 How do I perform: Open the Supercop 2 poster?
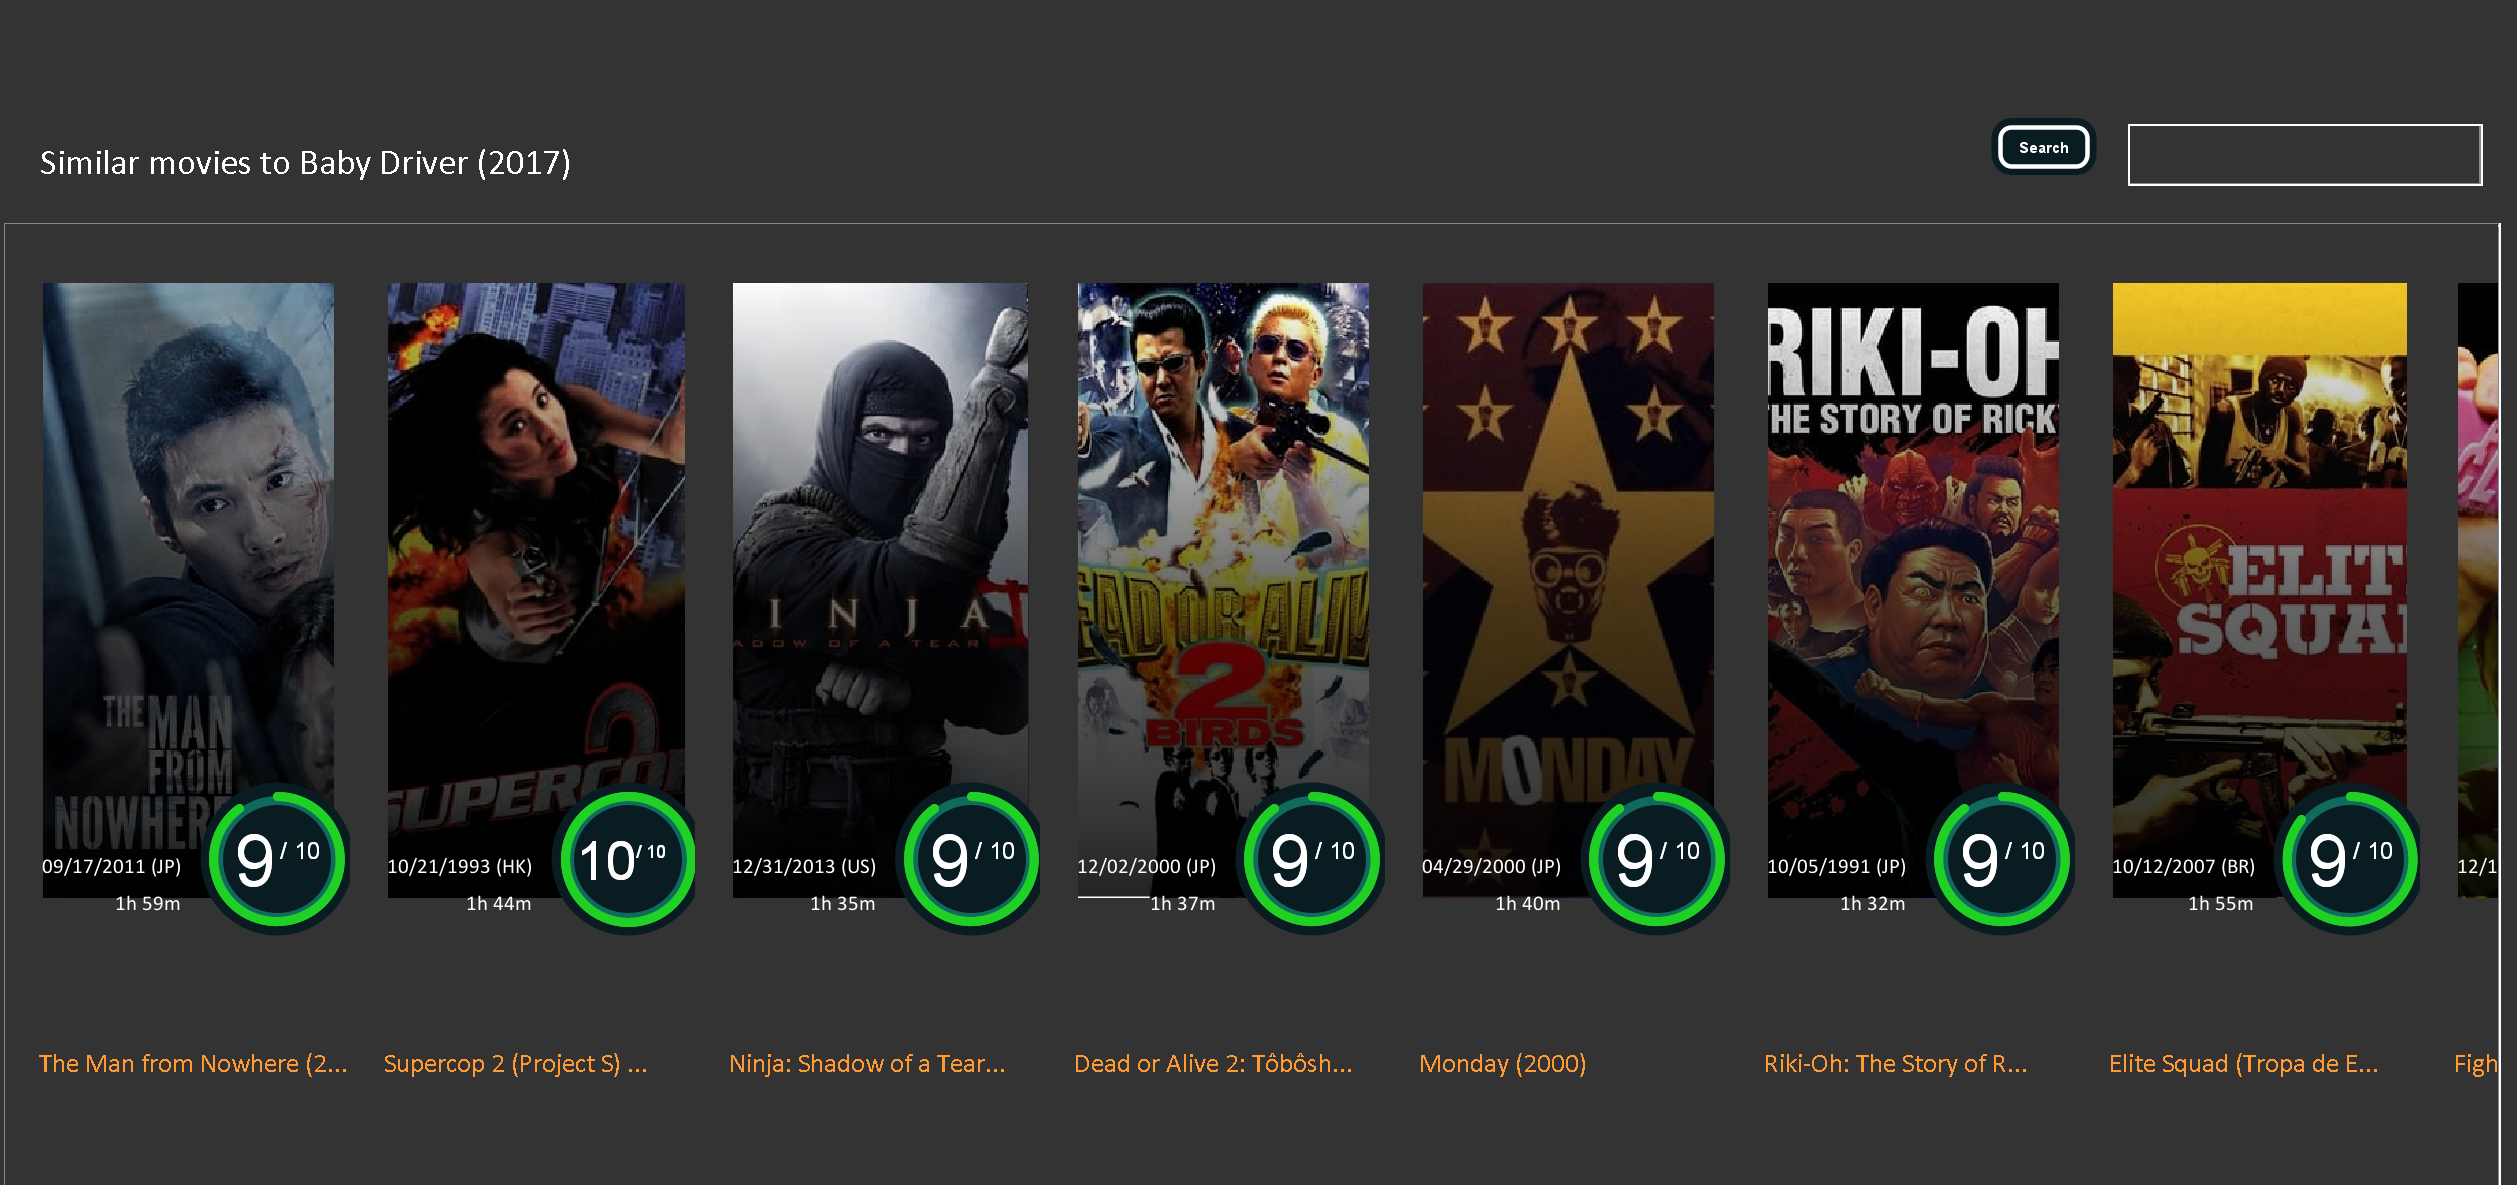[x=536, y=590]
